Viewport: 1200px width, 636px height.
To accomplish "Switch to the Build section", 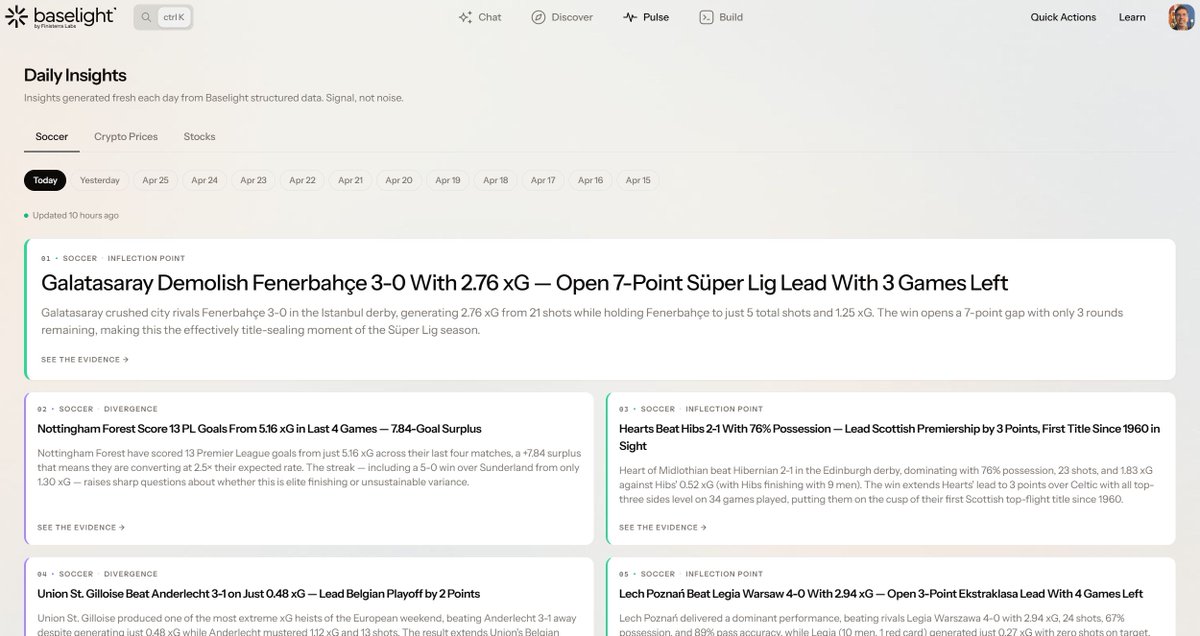I will coord(721,17).
